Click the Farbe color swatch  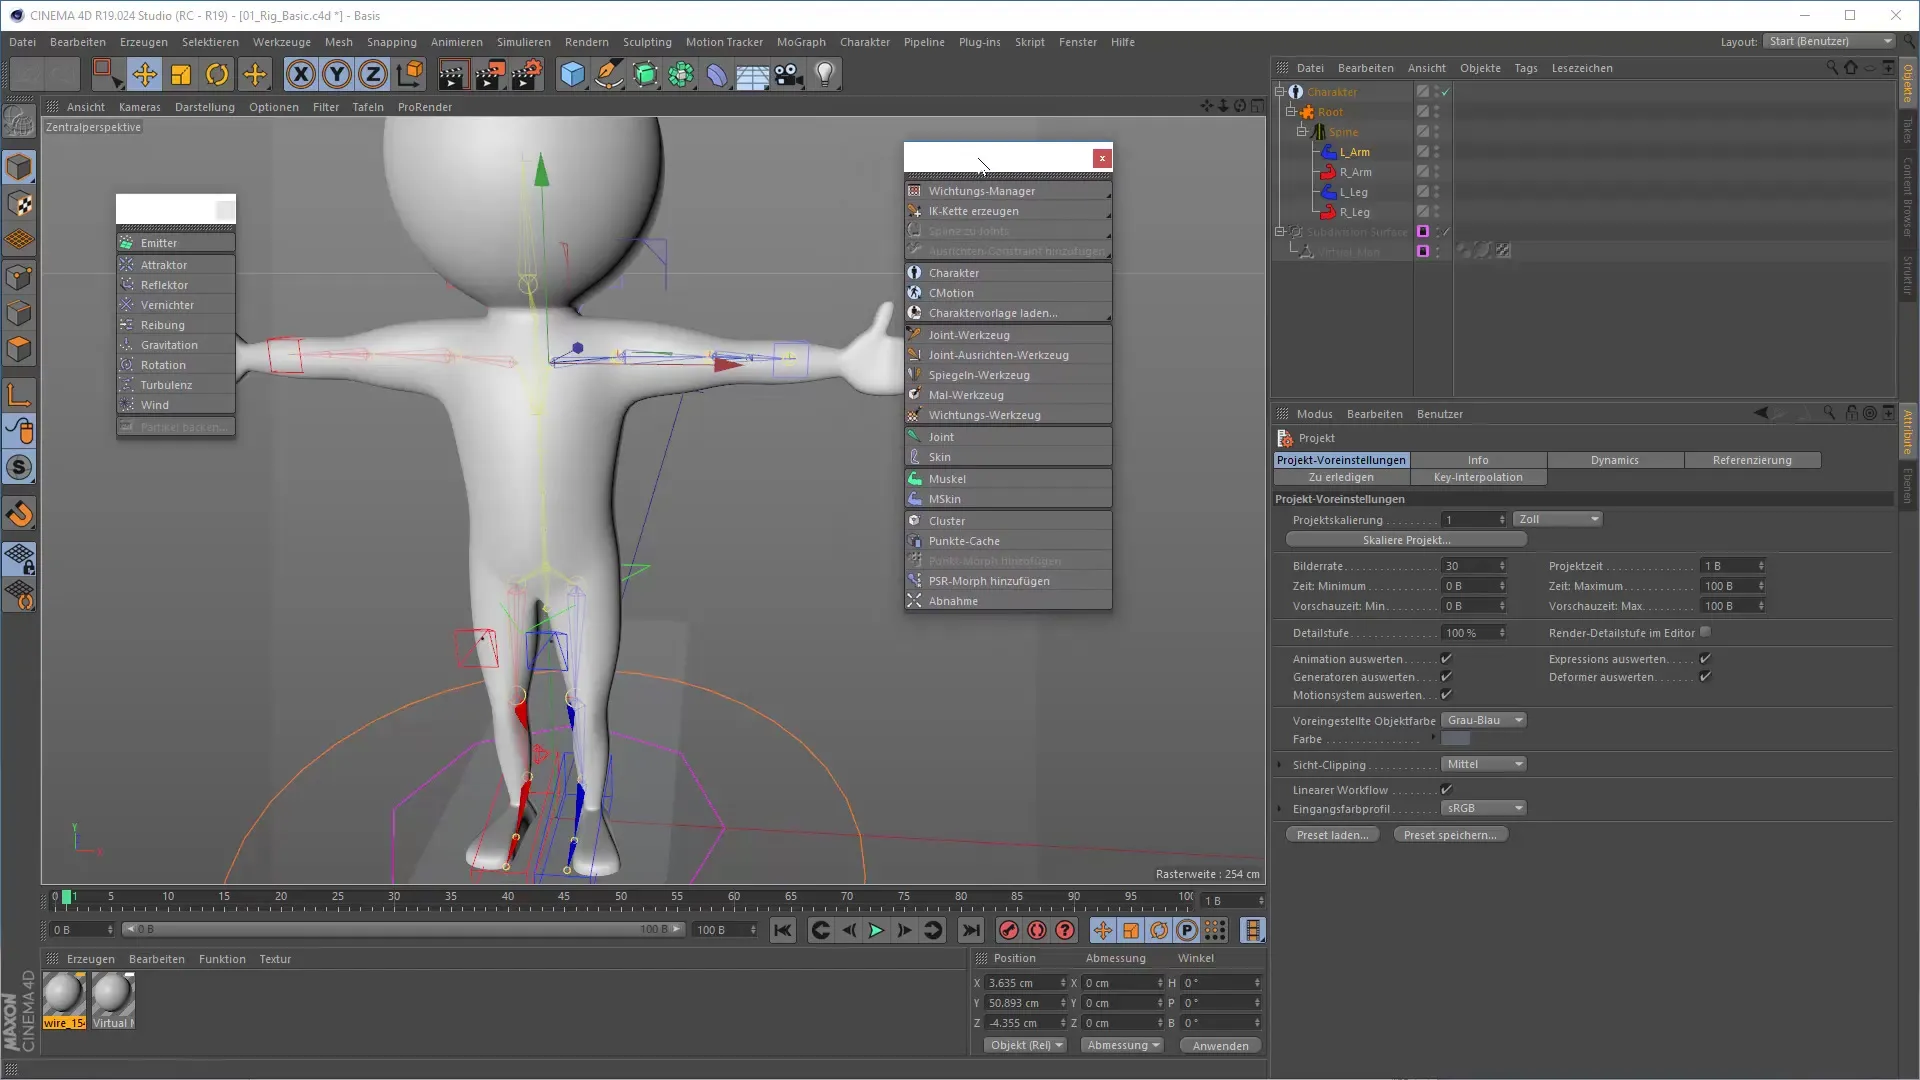pyautogui.click(x=1455, y=739)
